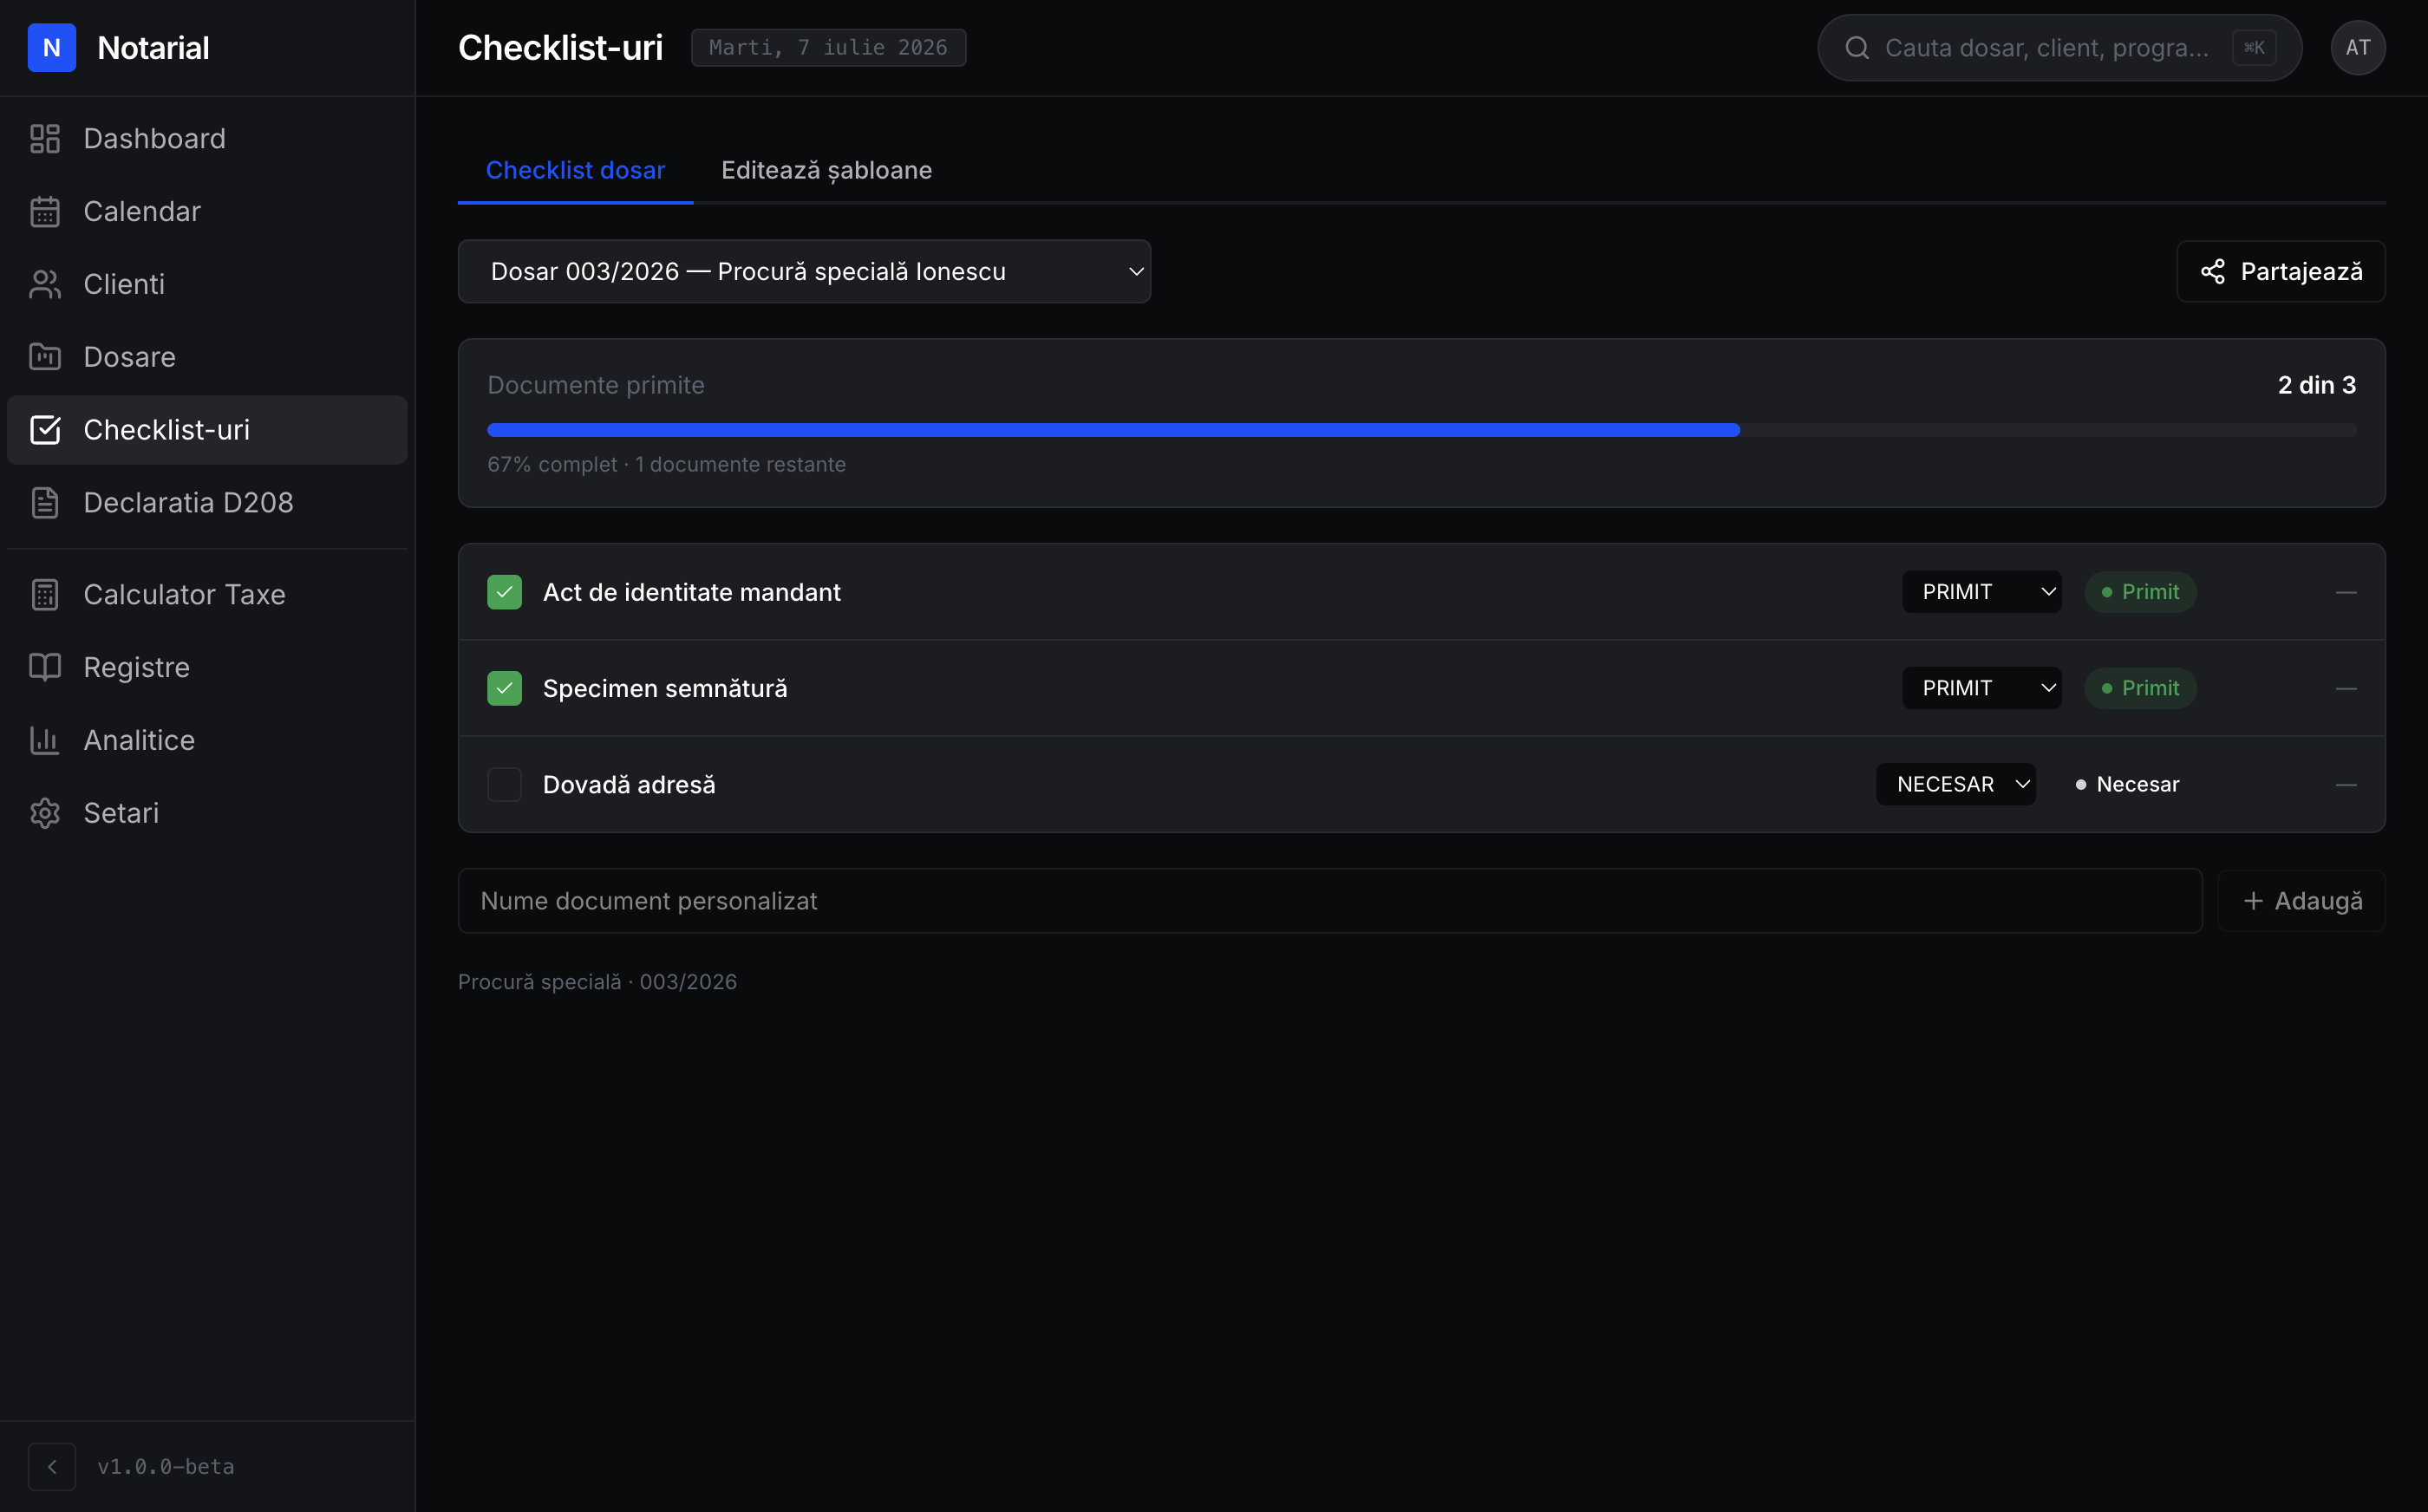This screenshot has height=1512, width=2428.
Task: Click the Clienti people icon
Action: click(x=45, y=284)
